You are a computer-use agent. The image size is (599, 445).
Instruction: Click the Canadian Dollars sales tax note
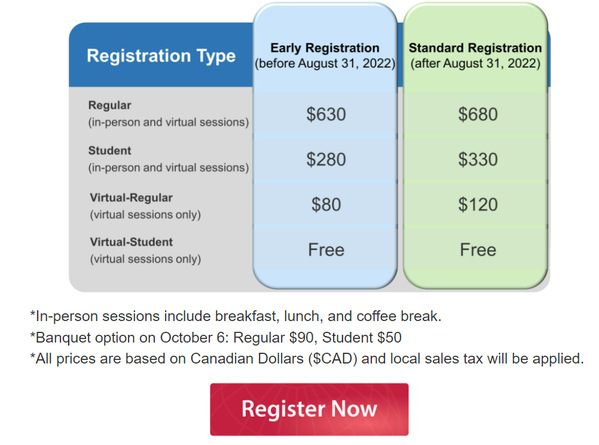point(307,359)
